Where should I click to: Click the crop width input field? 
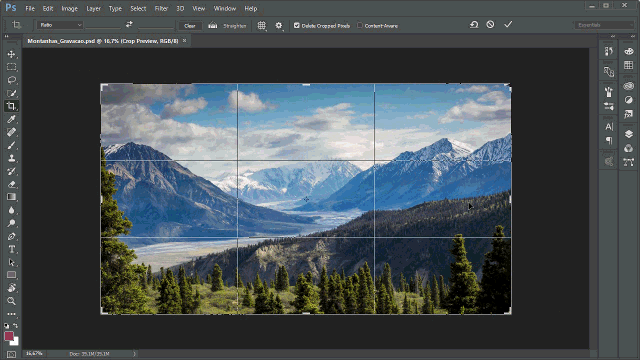(x=103, y=25)
